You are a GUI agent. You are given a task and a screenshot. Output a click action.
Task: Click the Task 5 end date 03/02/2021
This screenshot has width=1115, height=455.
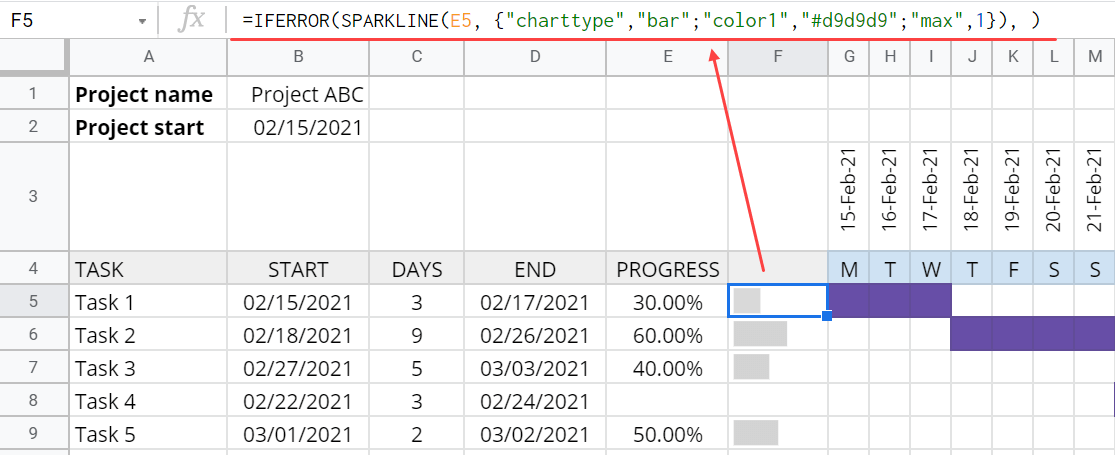coord(535,434)
